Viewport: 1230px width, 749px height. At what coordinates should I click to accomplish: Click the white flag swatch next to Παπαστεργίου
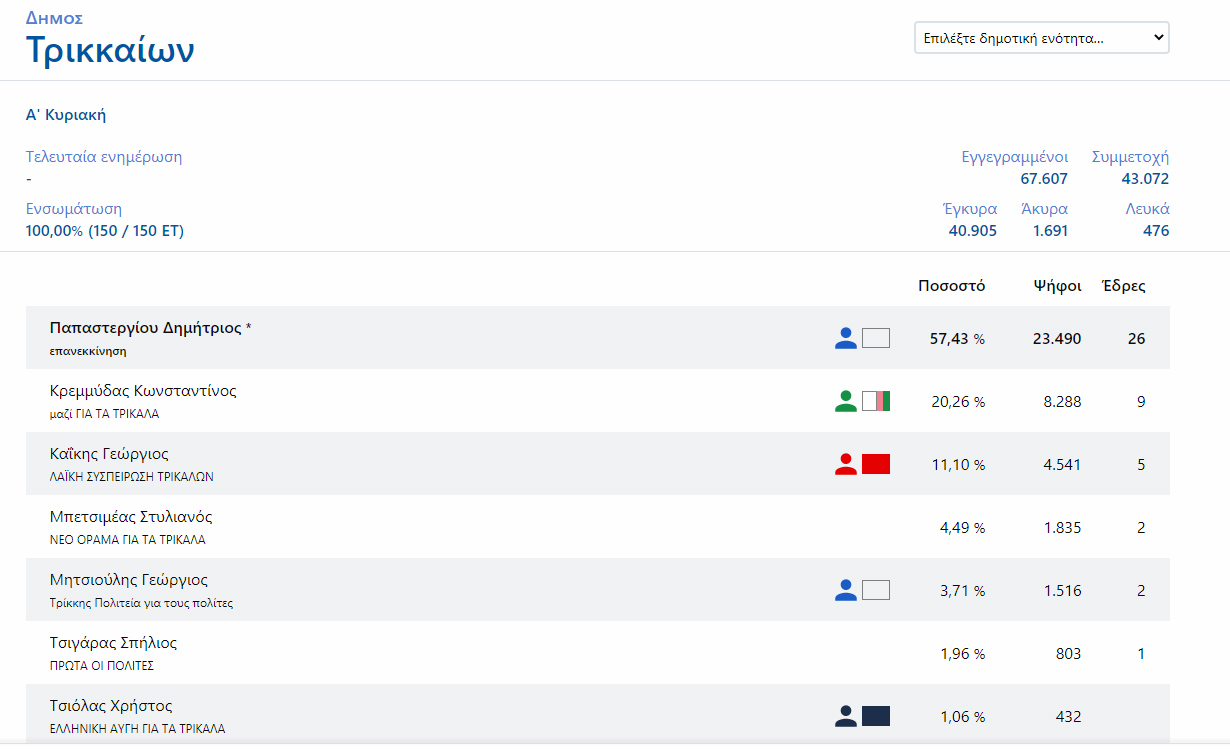point(876,338)
